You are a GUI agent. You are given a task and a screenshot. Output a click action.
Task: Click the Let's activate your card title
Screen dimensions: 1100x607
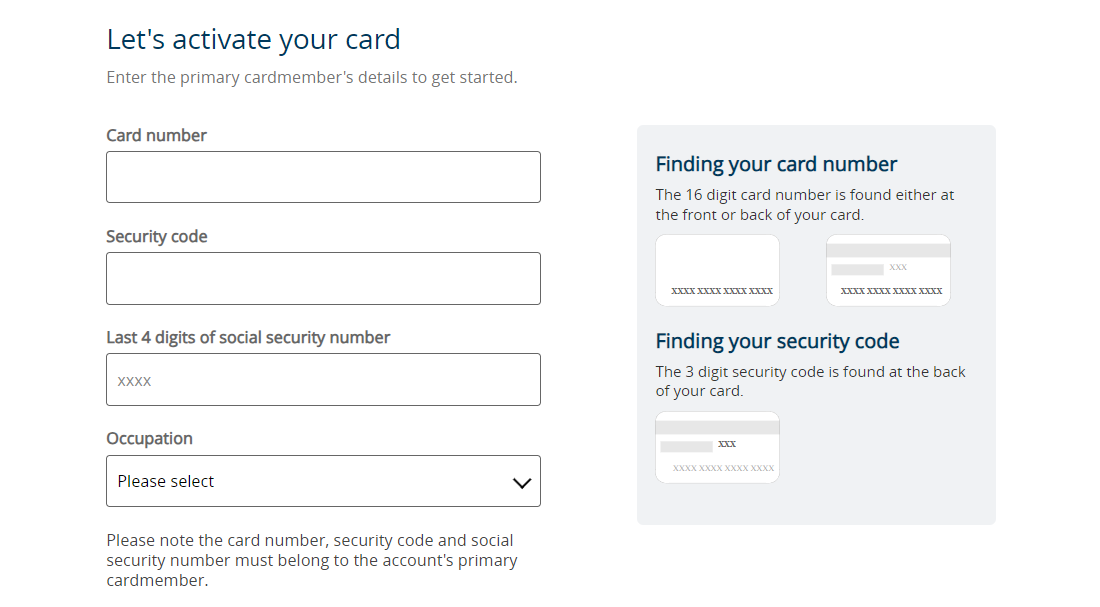pos(254,39)
